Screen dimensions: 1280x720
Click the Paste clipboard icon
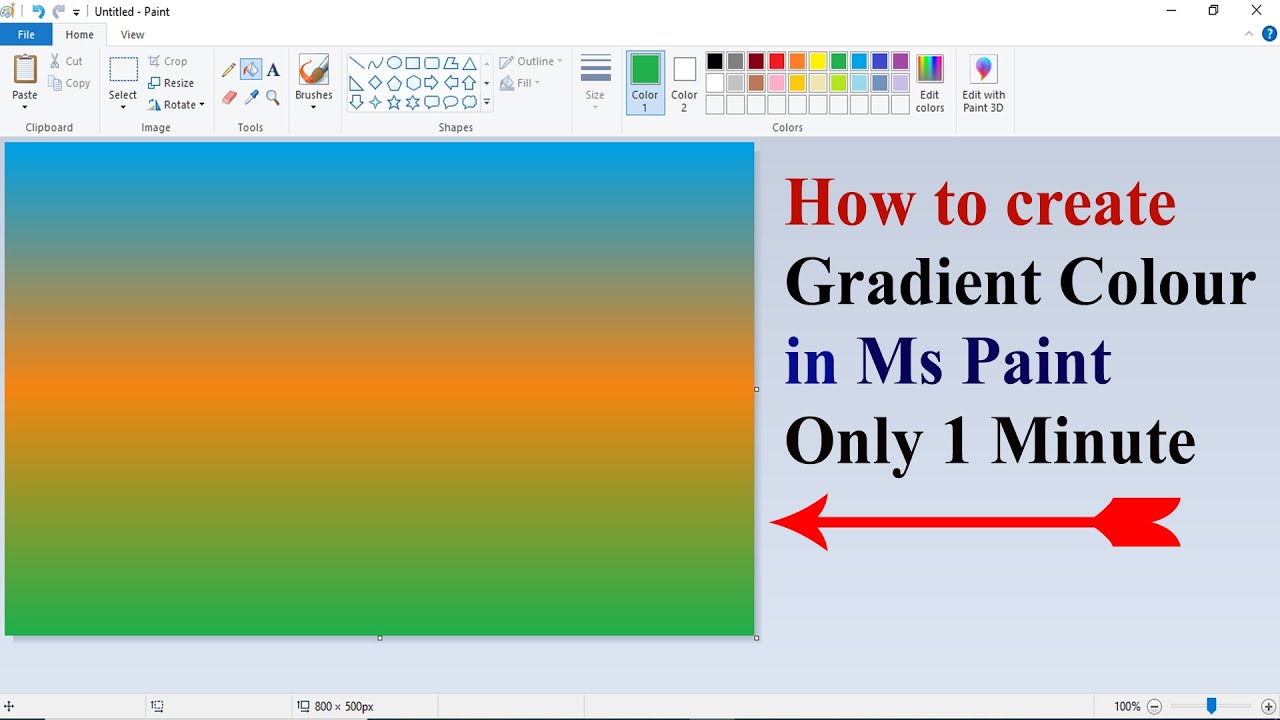click(x=25, y=69)
